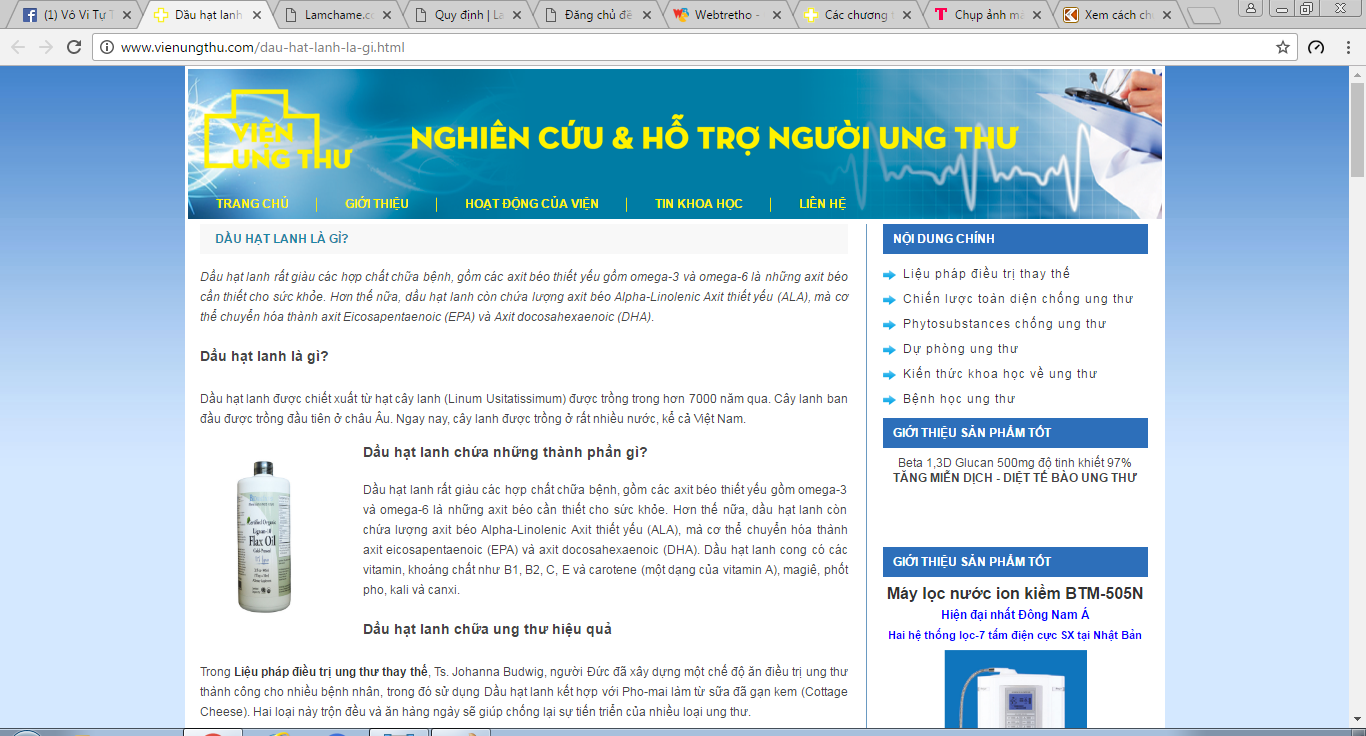Click the vertical scrollbar's up arrow
This screenshot has height=736, width=1366.
tap(1357, 74)
